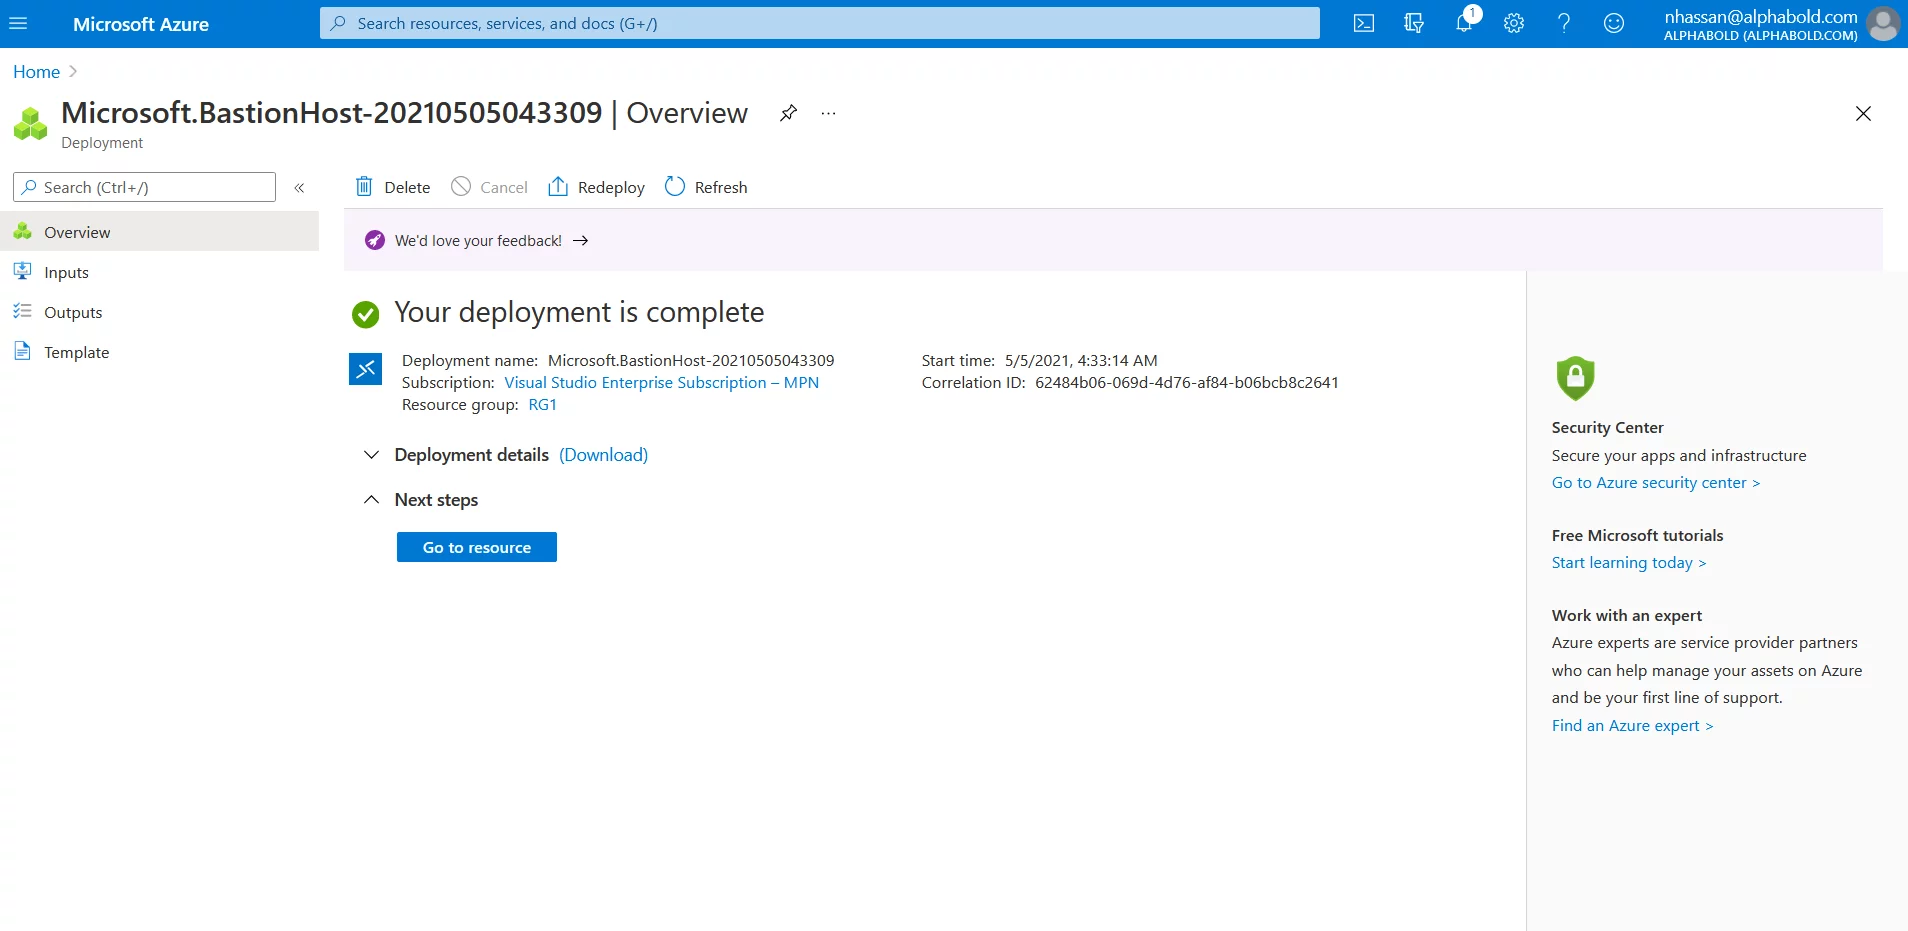Screen dimensions: 1908x931
Task: Collapse the Next steps section
Action: click(x=371, y=500)
